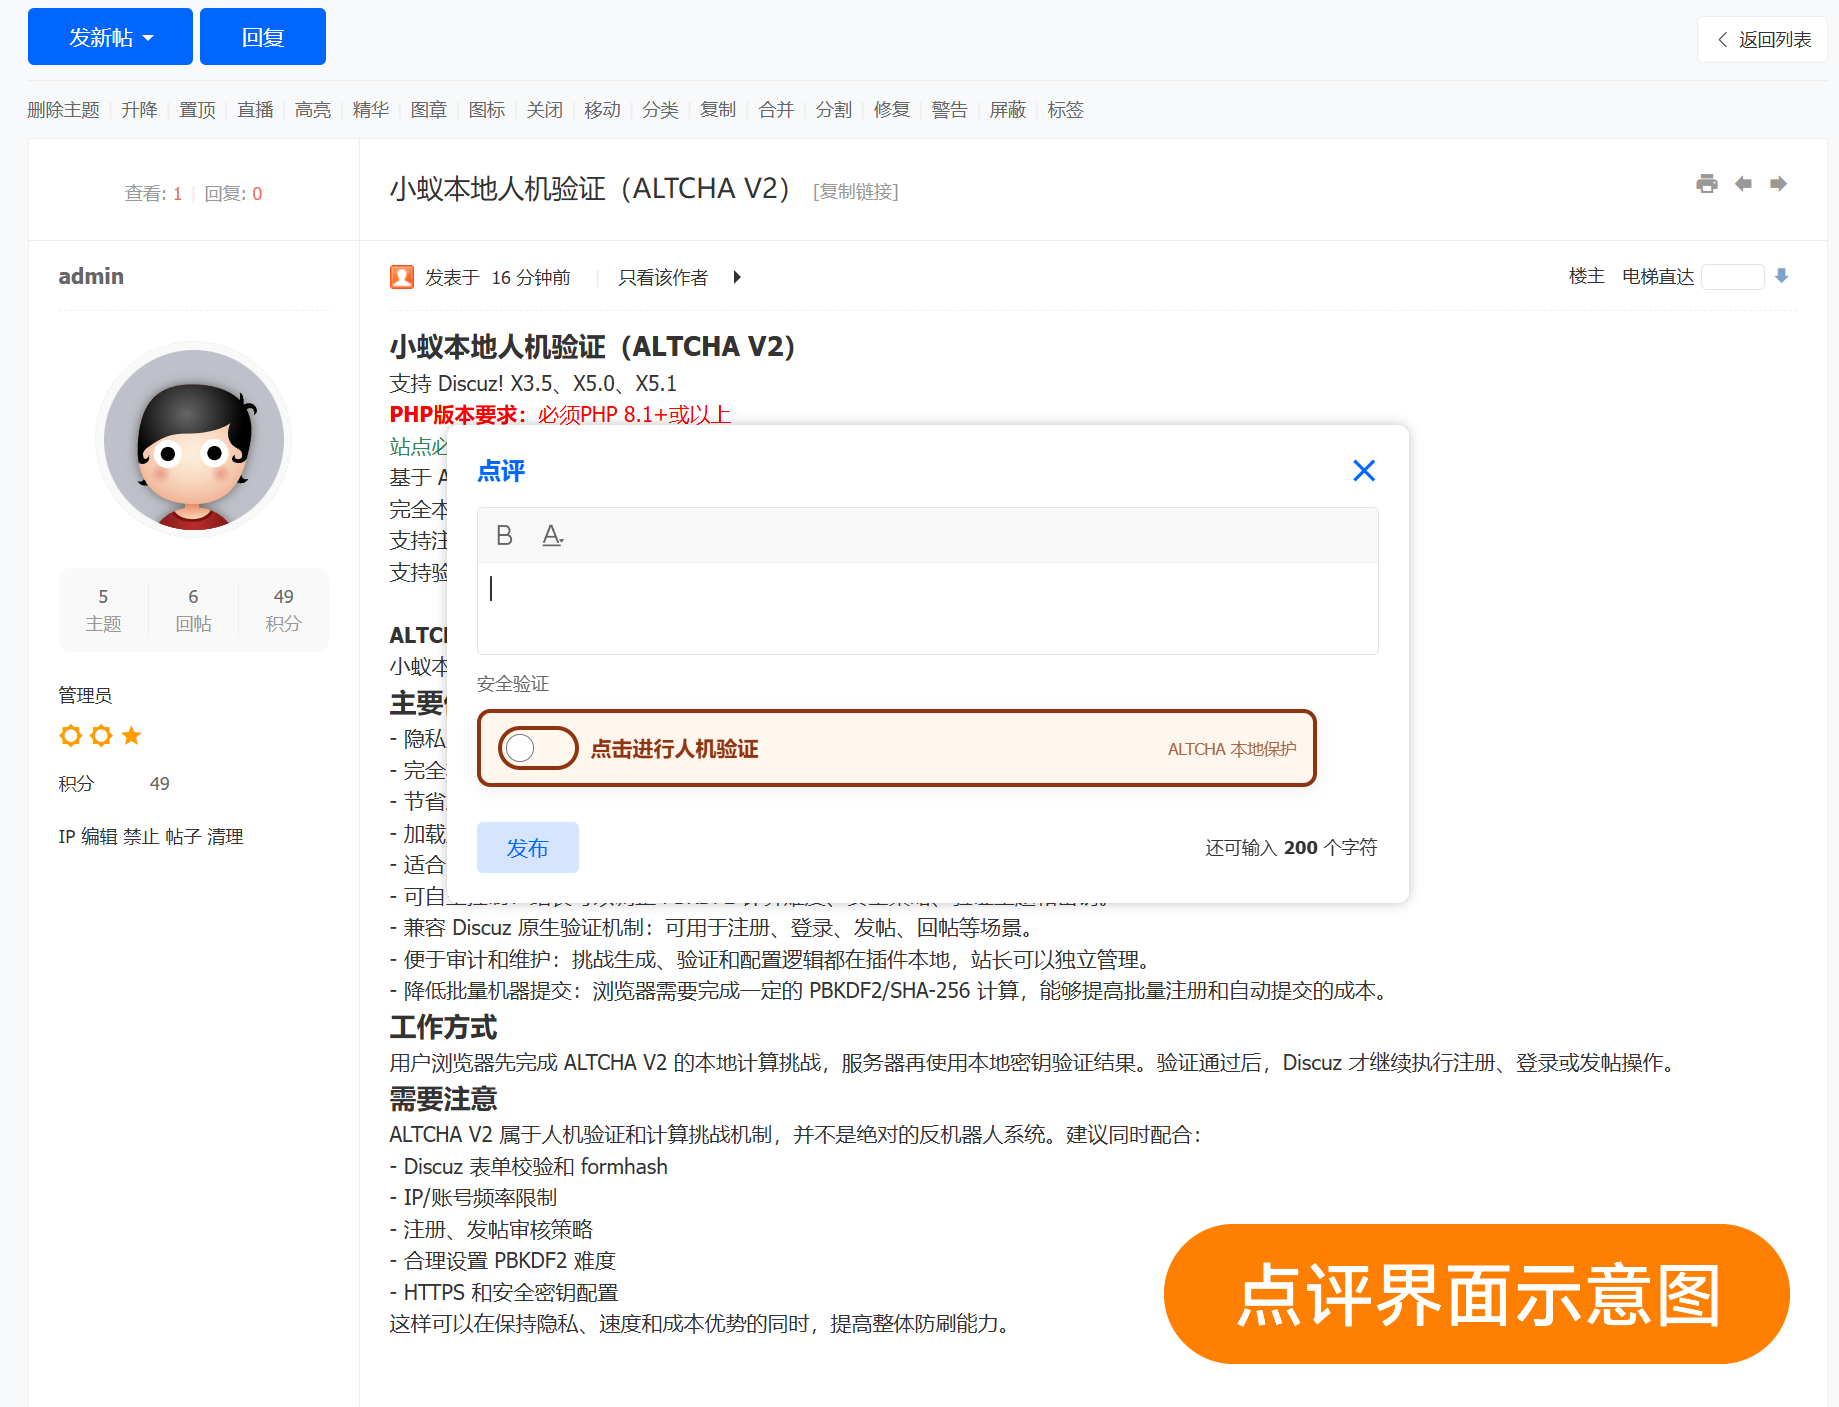
Task: Open the 发新帖 dropdown
Action: [x=110, y=37]
